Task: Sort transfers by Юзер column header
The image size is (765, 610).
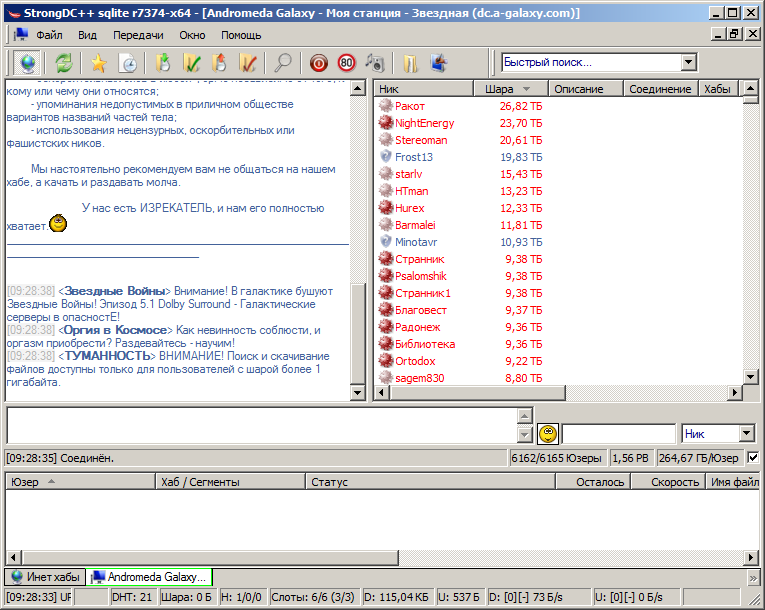Action: 81,482
